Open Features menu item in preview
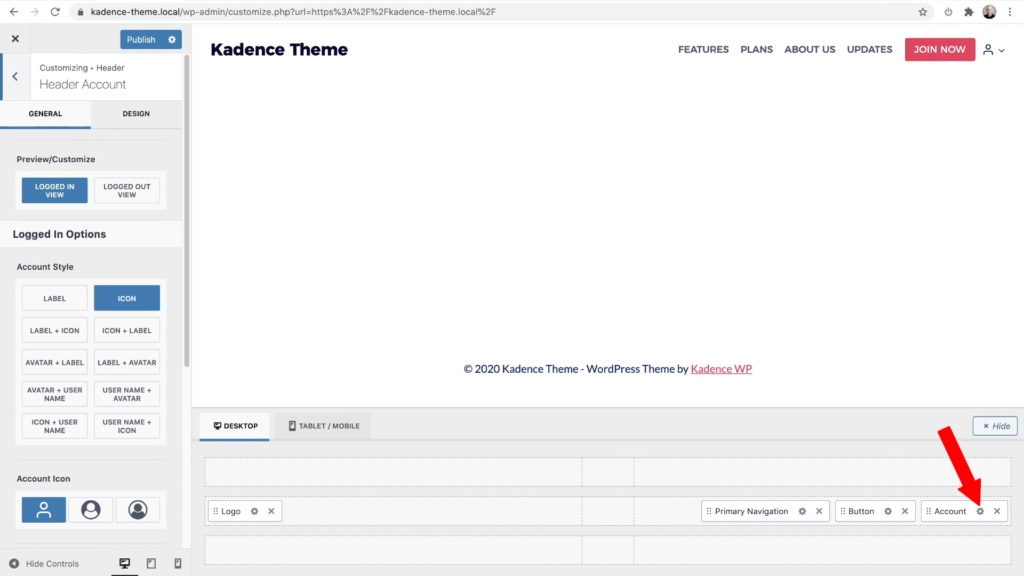Viewport: 1024px width, 576px height. coord(703,50)
